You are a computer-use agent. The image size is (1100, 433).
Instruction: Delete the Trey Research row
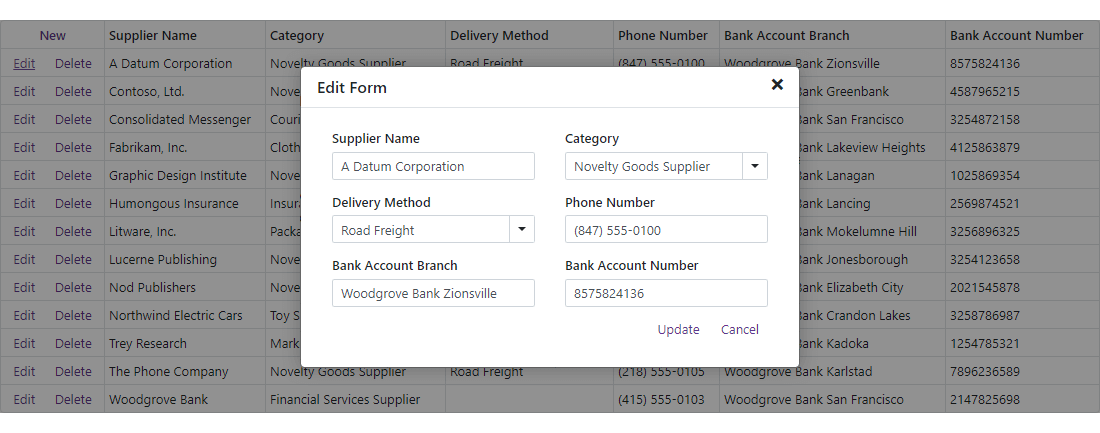point(73,344)
